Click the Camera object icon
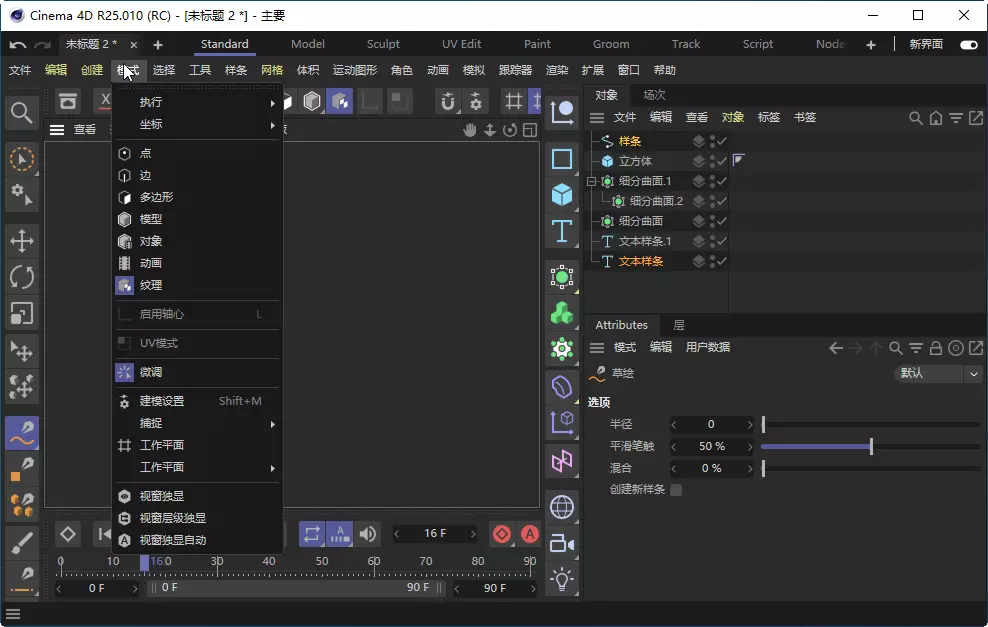This screenshot has height=627, width=988. 561,543
